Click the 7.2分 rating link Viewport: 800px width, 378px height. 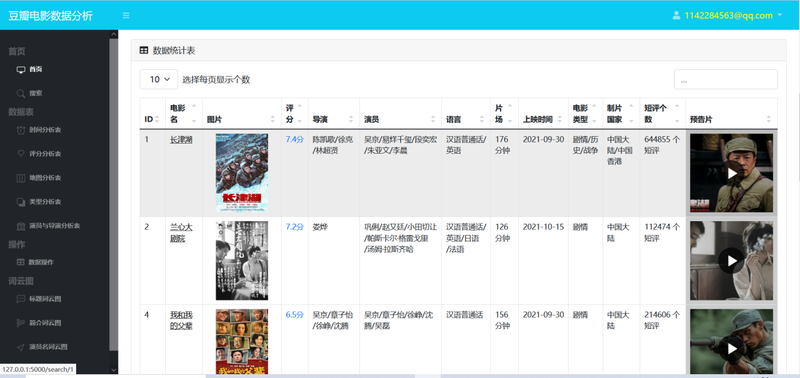click(294, 226)
